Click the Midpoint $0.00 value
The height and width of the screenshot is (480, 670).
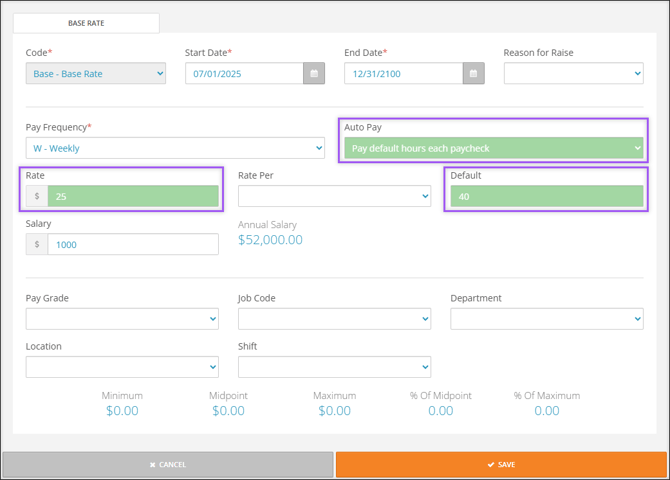pyautogui.click(x=228, y=411)
